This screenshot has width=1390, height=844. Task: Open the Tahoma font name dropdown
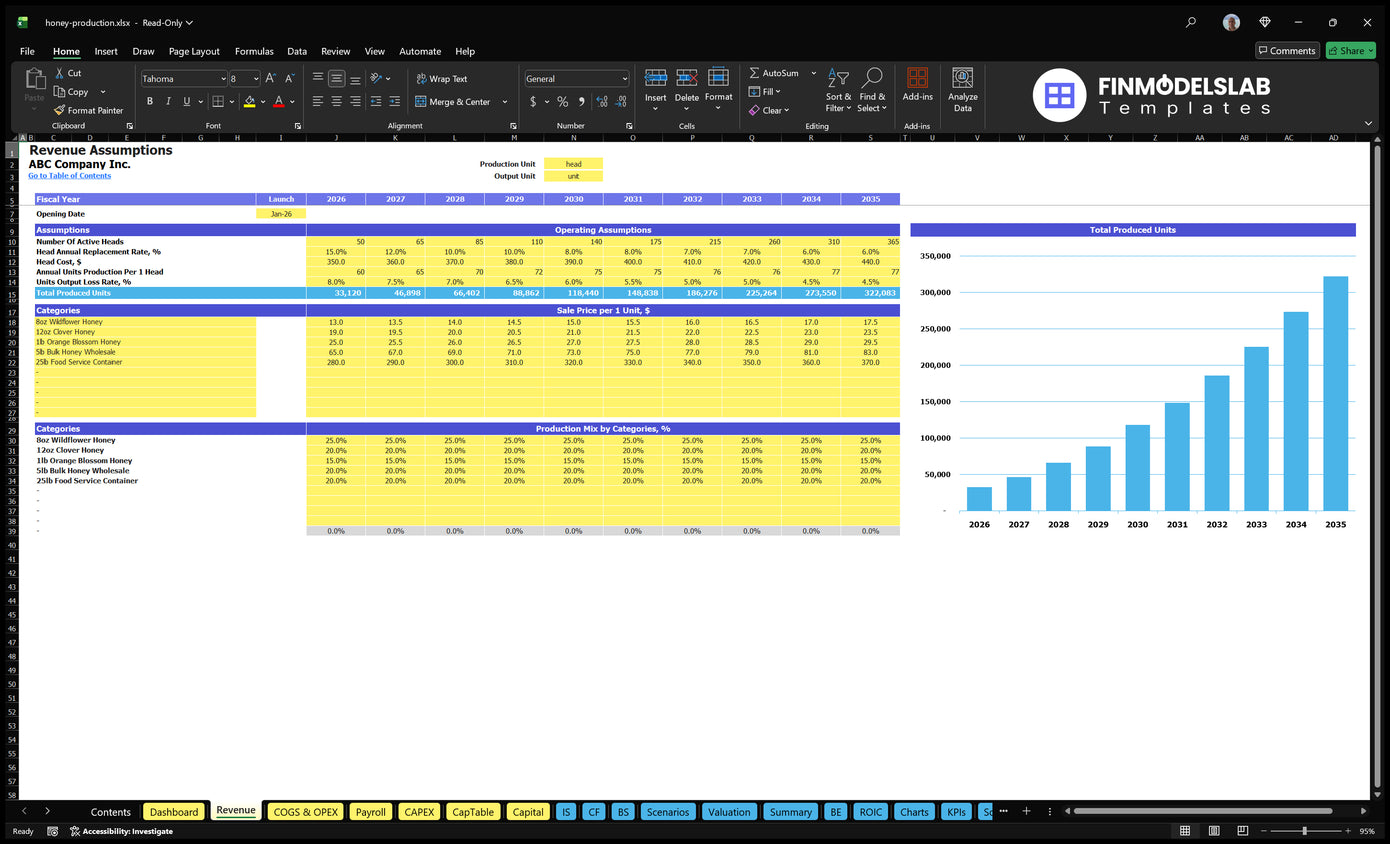pyautogui.click(x=222, y=78)
